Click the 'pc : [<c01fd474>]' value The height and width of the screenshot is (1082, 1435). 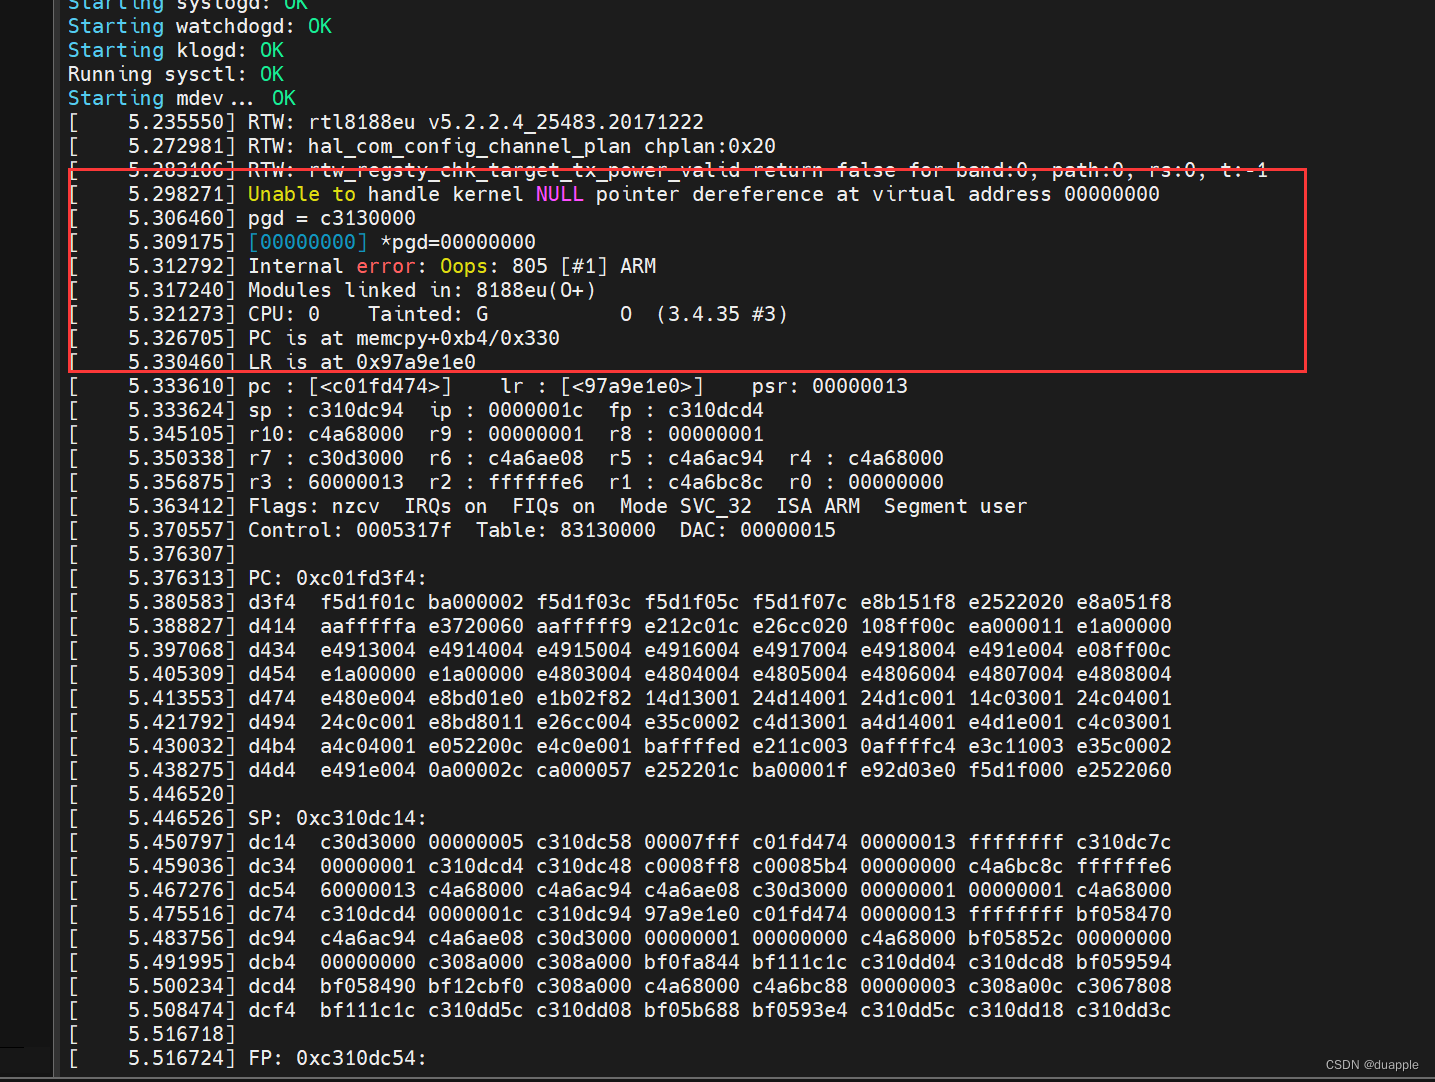350,386
